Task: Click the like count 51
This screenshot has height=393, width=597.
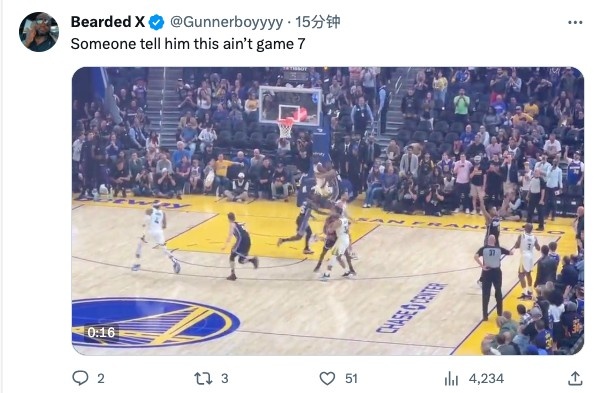Action: click(351, 379)
